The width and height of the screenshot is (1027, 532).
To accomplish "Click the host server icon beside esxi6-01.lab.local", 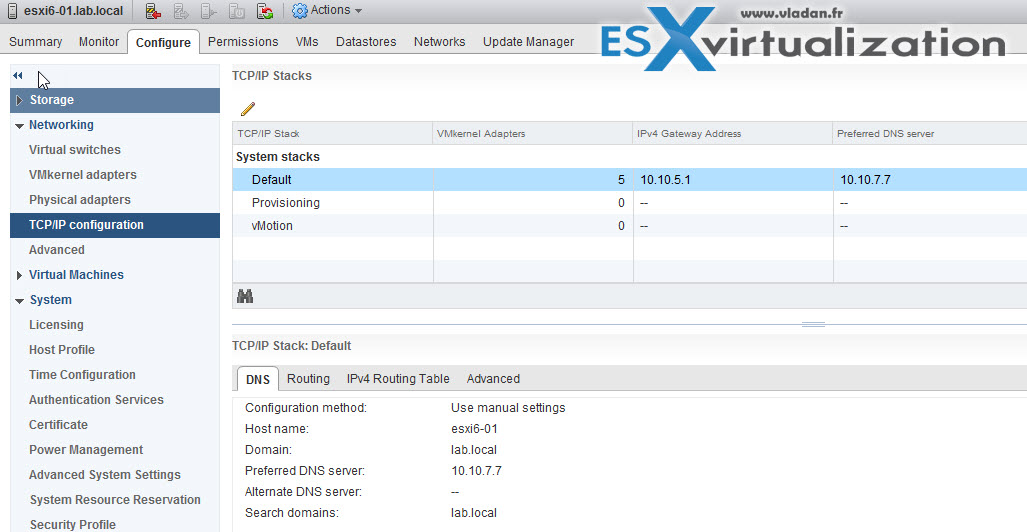I will pyautogui.click(x=12, y=10).
